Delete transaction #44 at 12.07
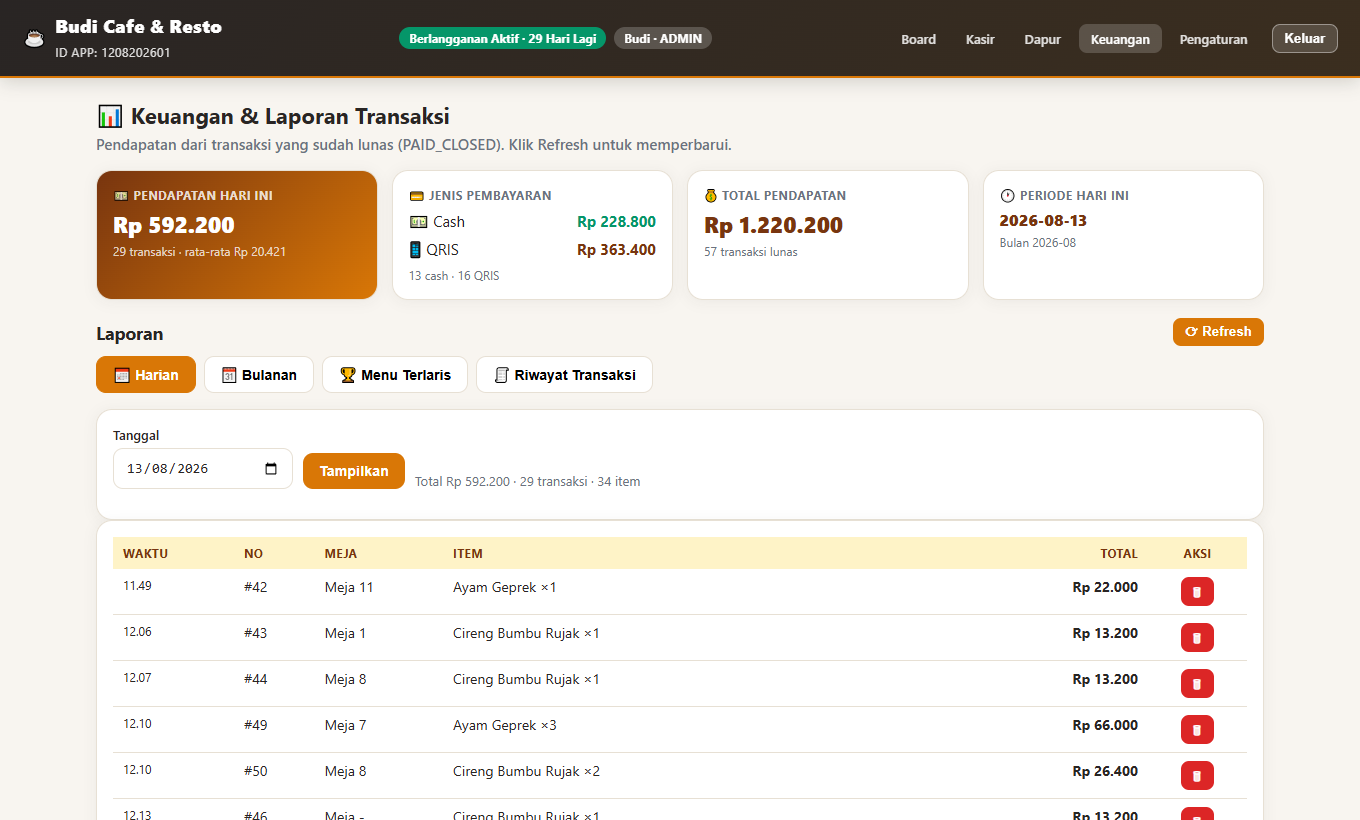This screenshot has height=820, width=1360. [x=1197, y=684]
